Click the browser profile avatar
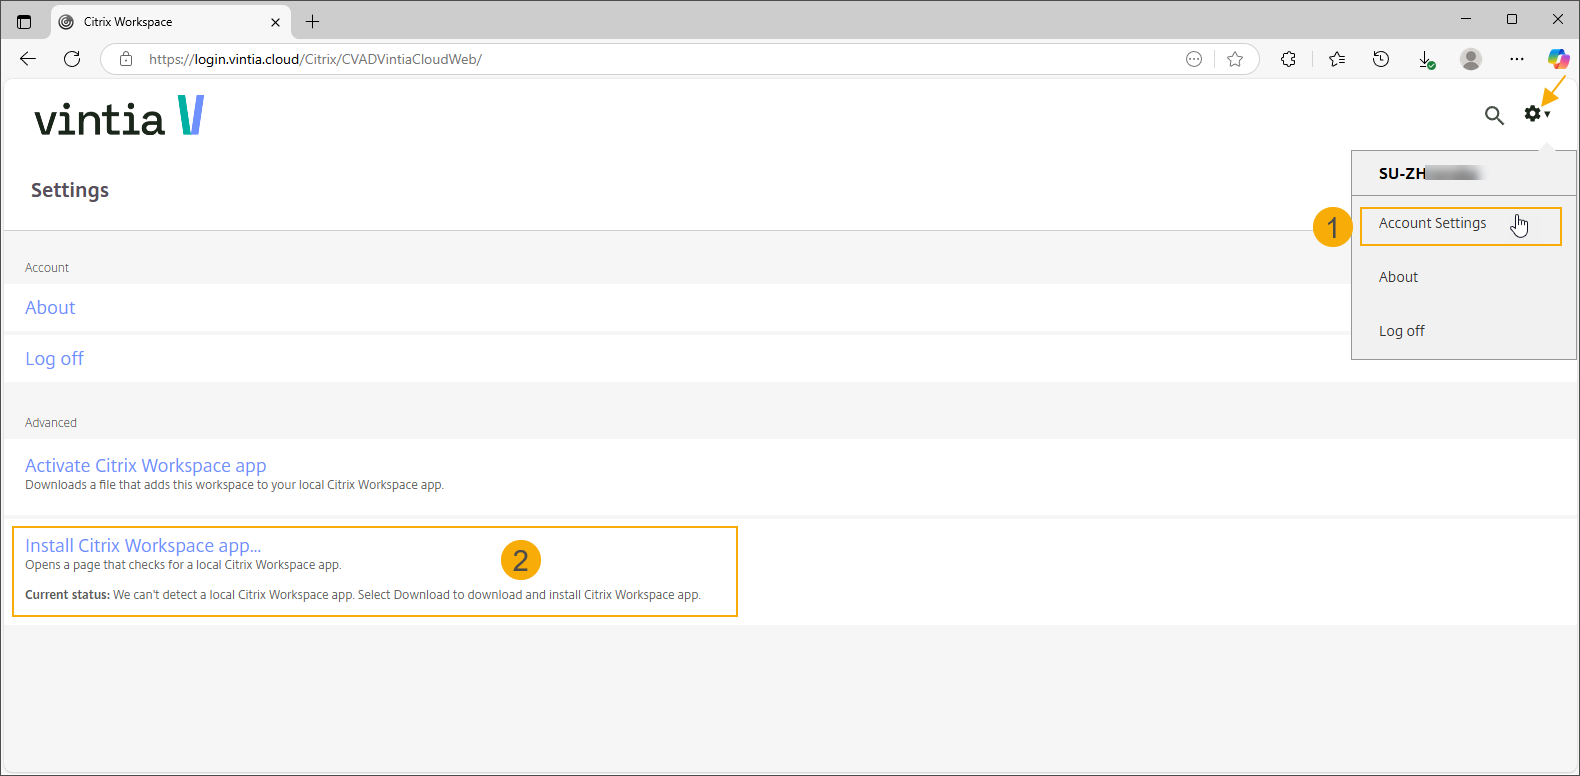Viewport: 1580px width, 776px height. tap(1470, 59)
